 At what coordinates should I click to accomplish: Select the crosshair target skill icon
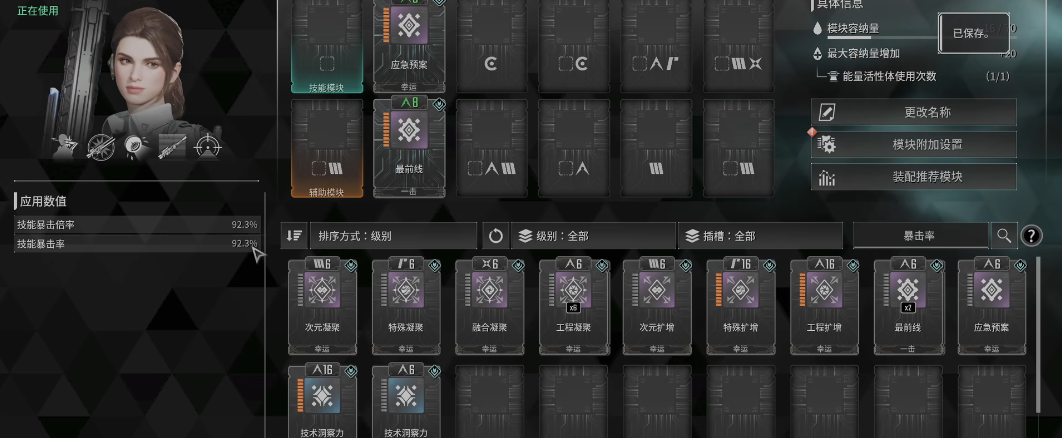click(x=208, y=146)
